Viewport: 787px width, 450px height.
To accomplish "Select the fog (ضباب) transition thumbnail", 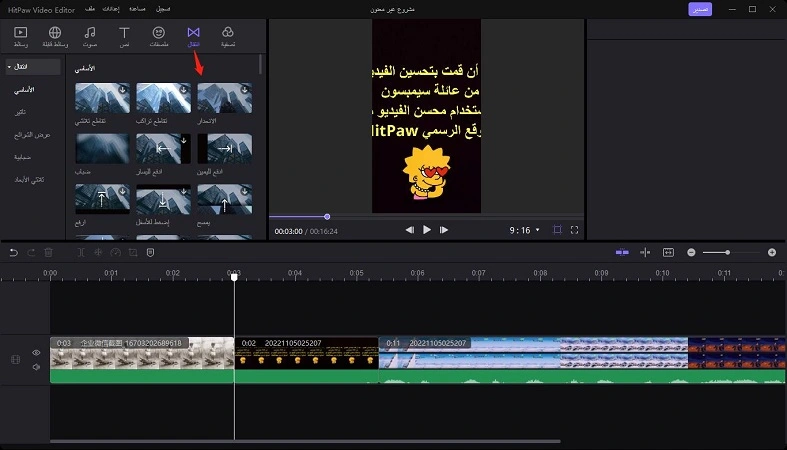I will 102,148.
